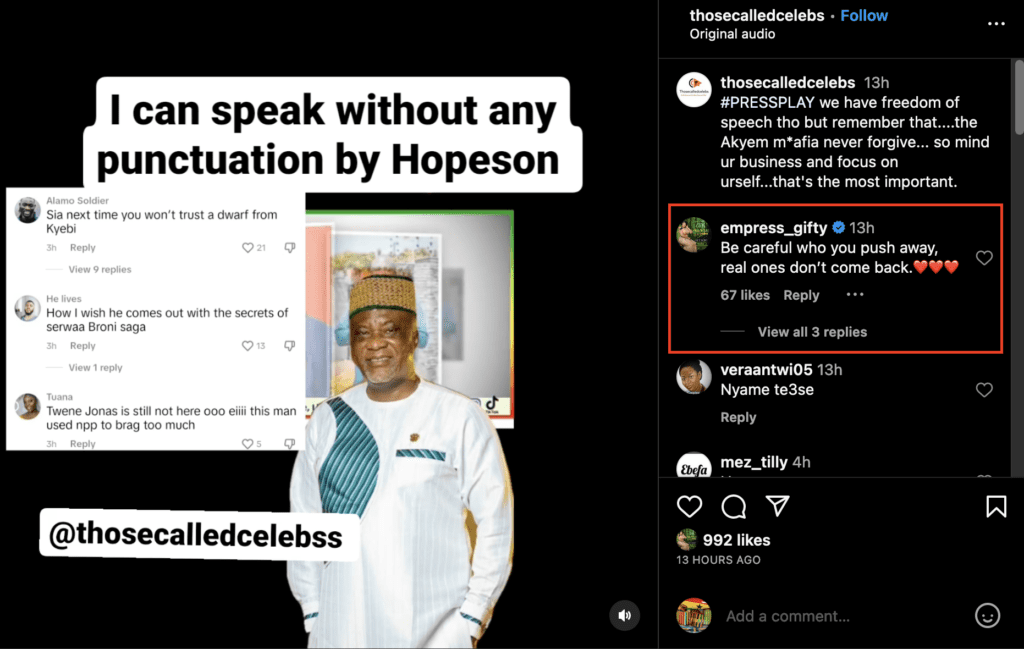Open the emoji picker smiley icon
The height and width of the screenshot is (649, 1024).
pyautogui.click(x=987, y=615)
